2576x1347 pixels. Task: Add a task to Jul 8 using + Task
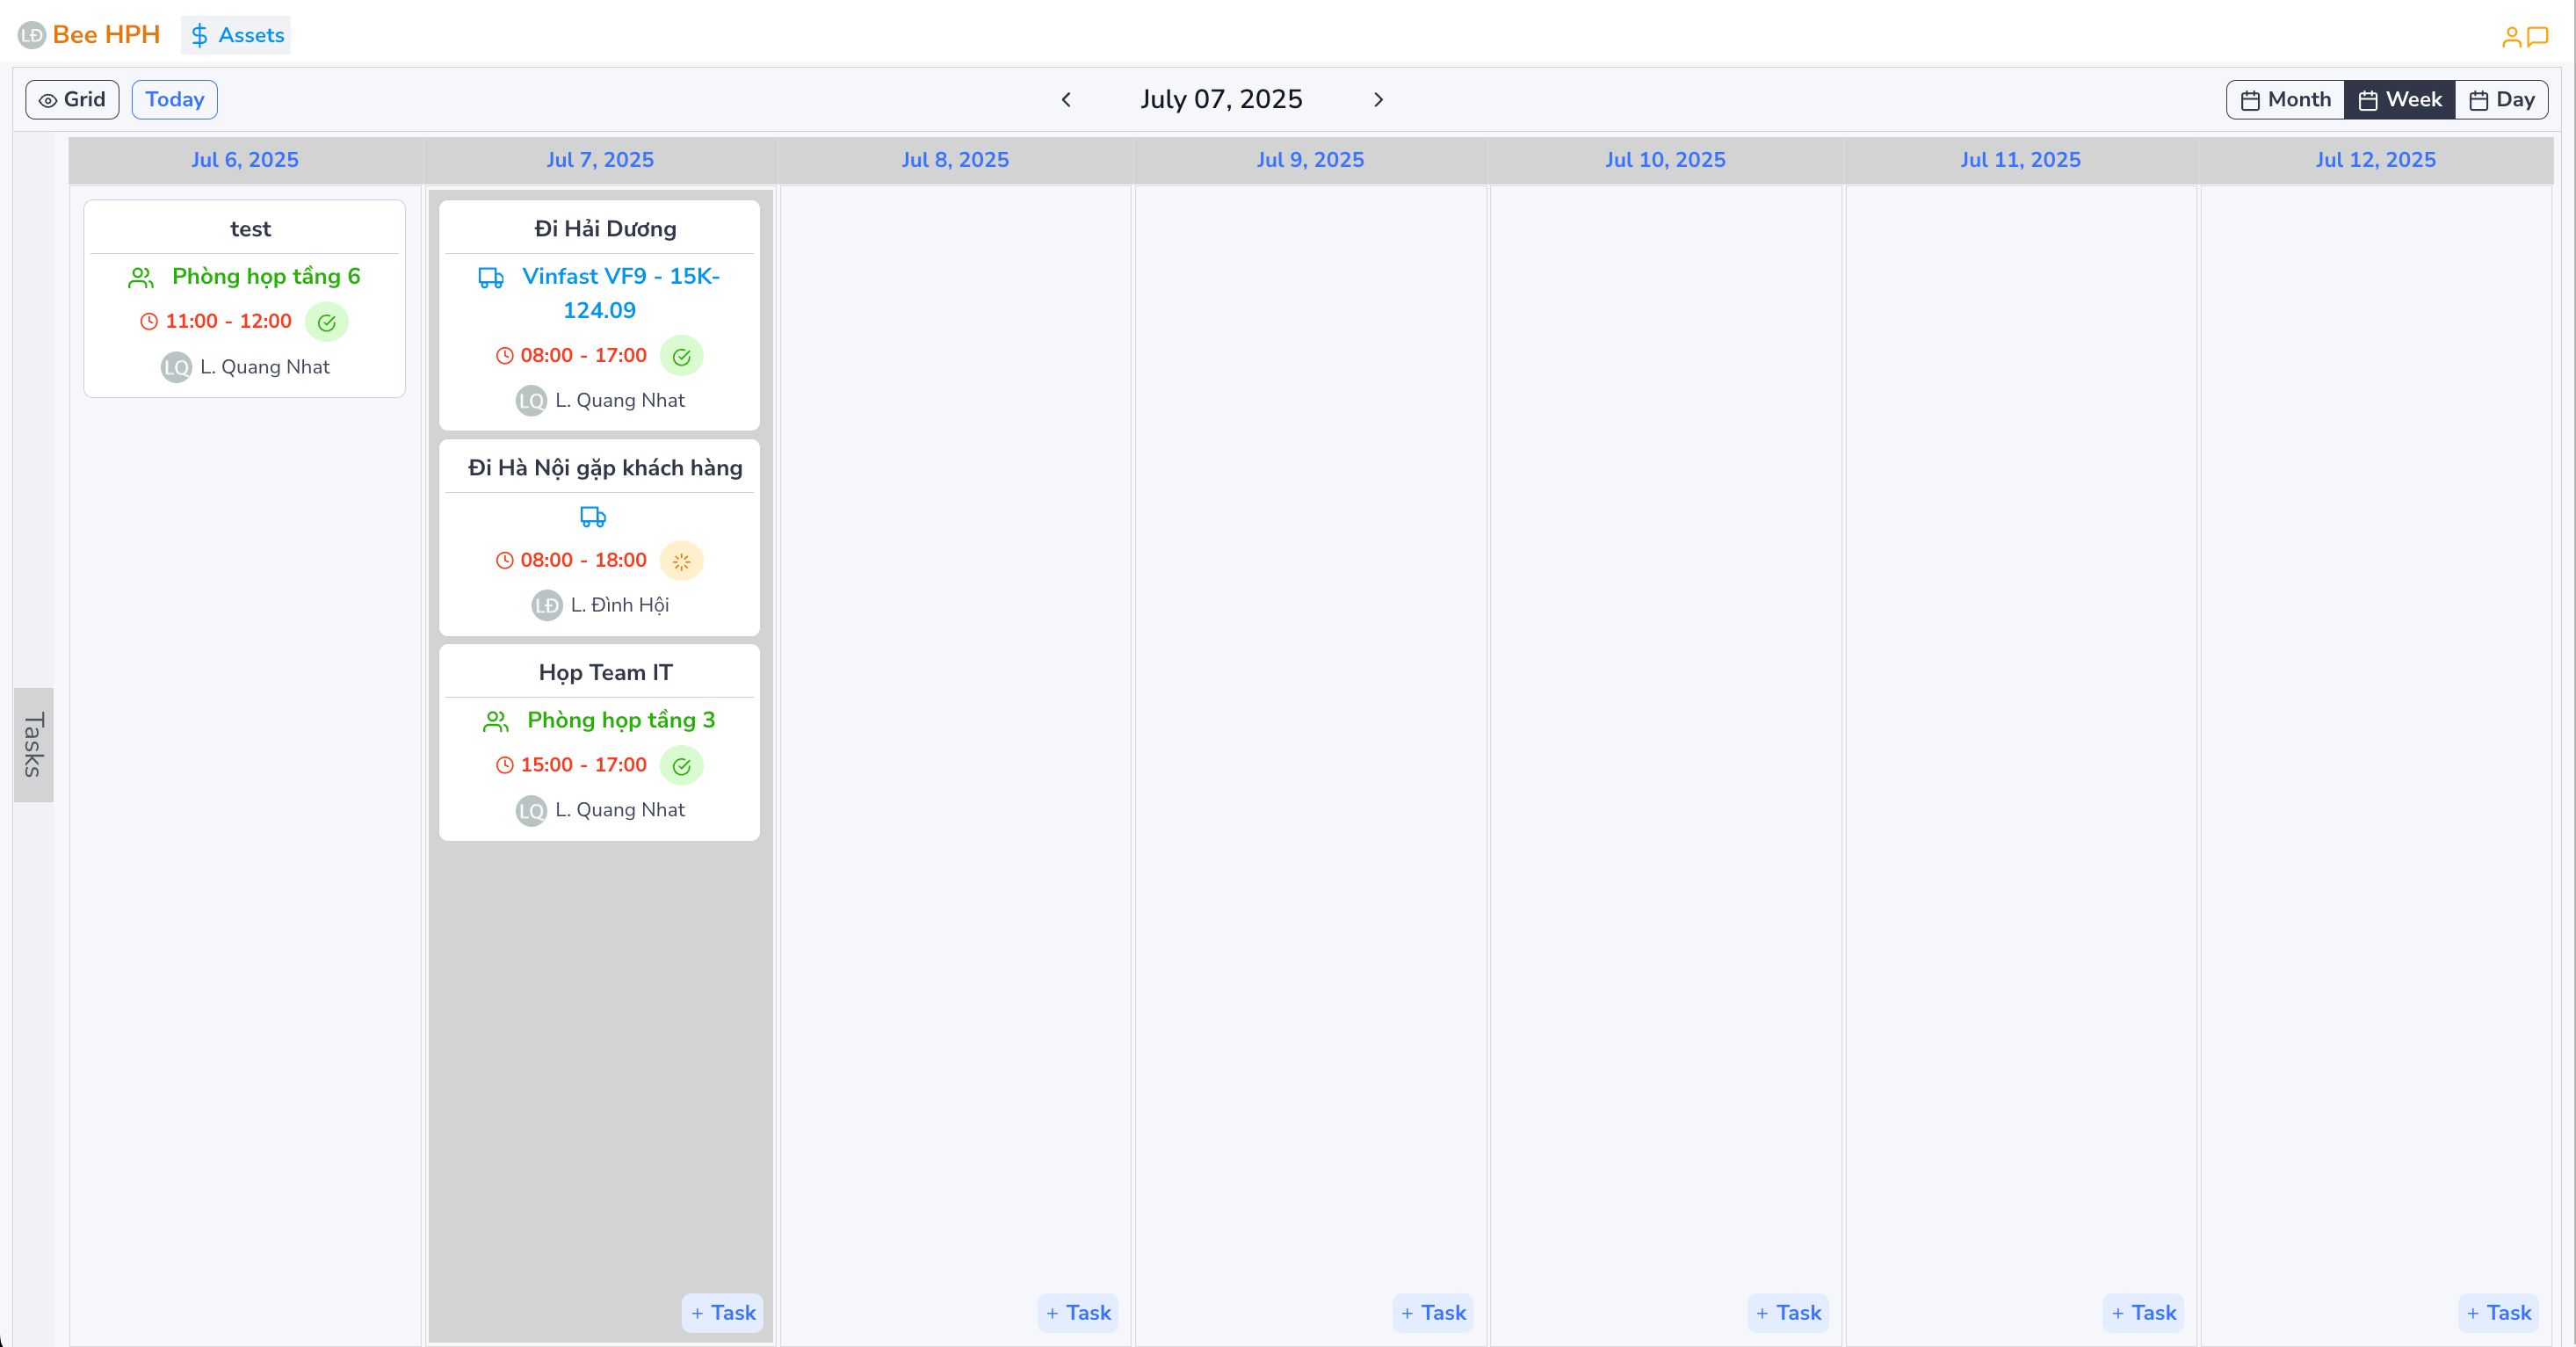(x=1078, y=1313)
